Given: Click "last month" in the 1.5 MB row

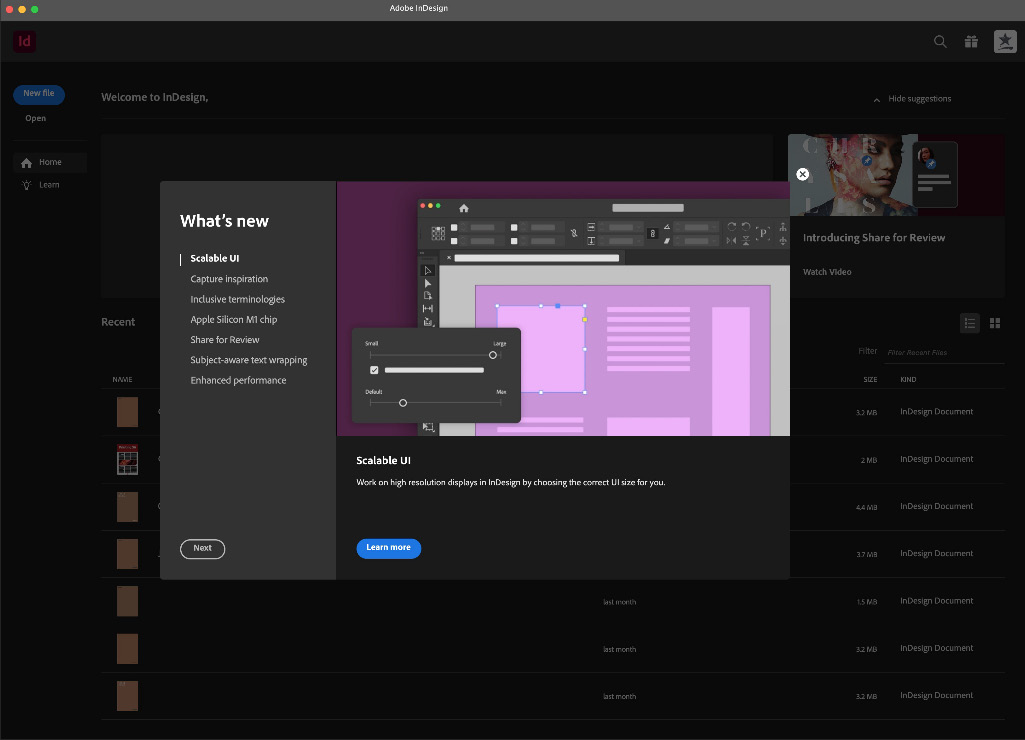Looking at the screenshot, I should pyautogui.click(x=620, y=602).
